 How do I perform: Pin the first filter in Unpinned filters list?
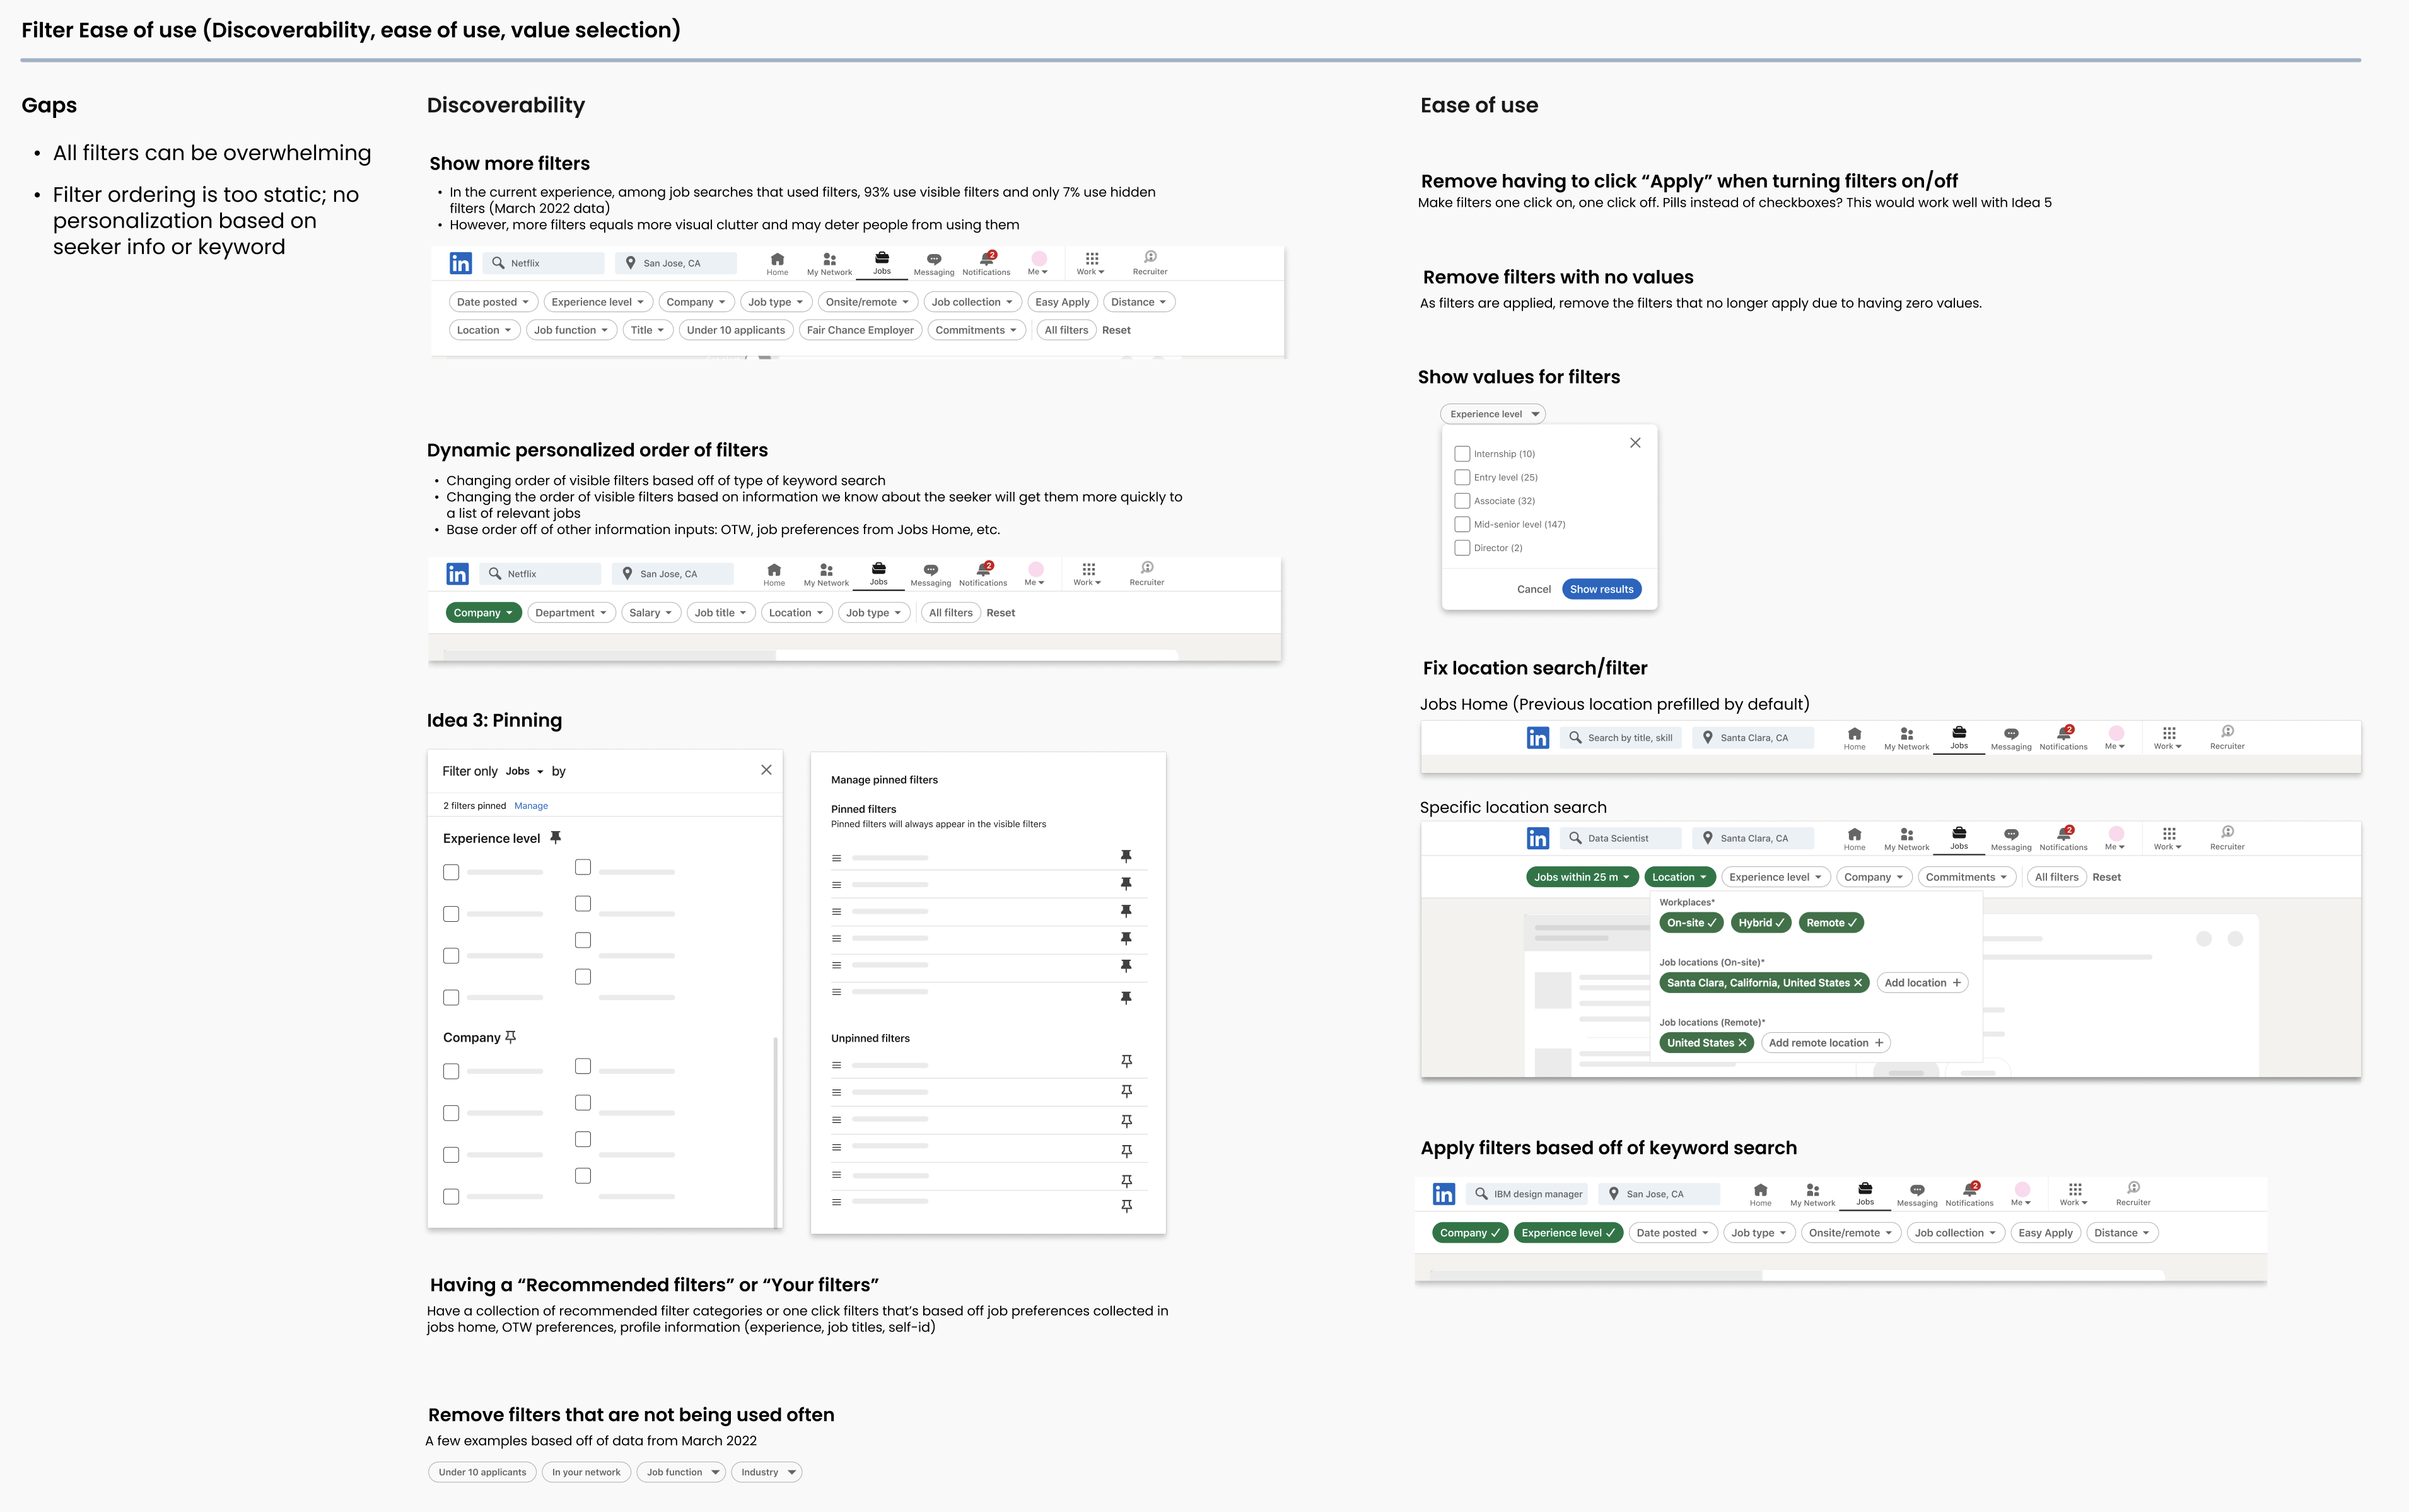[x=1126, y=1062]
